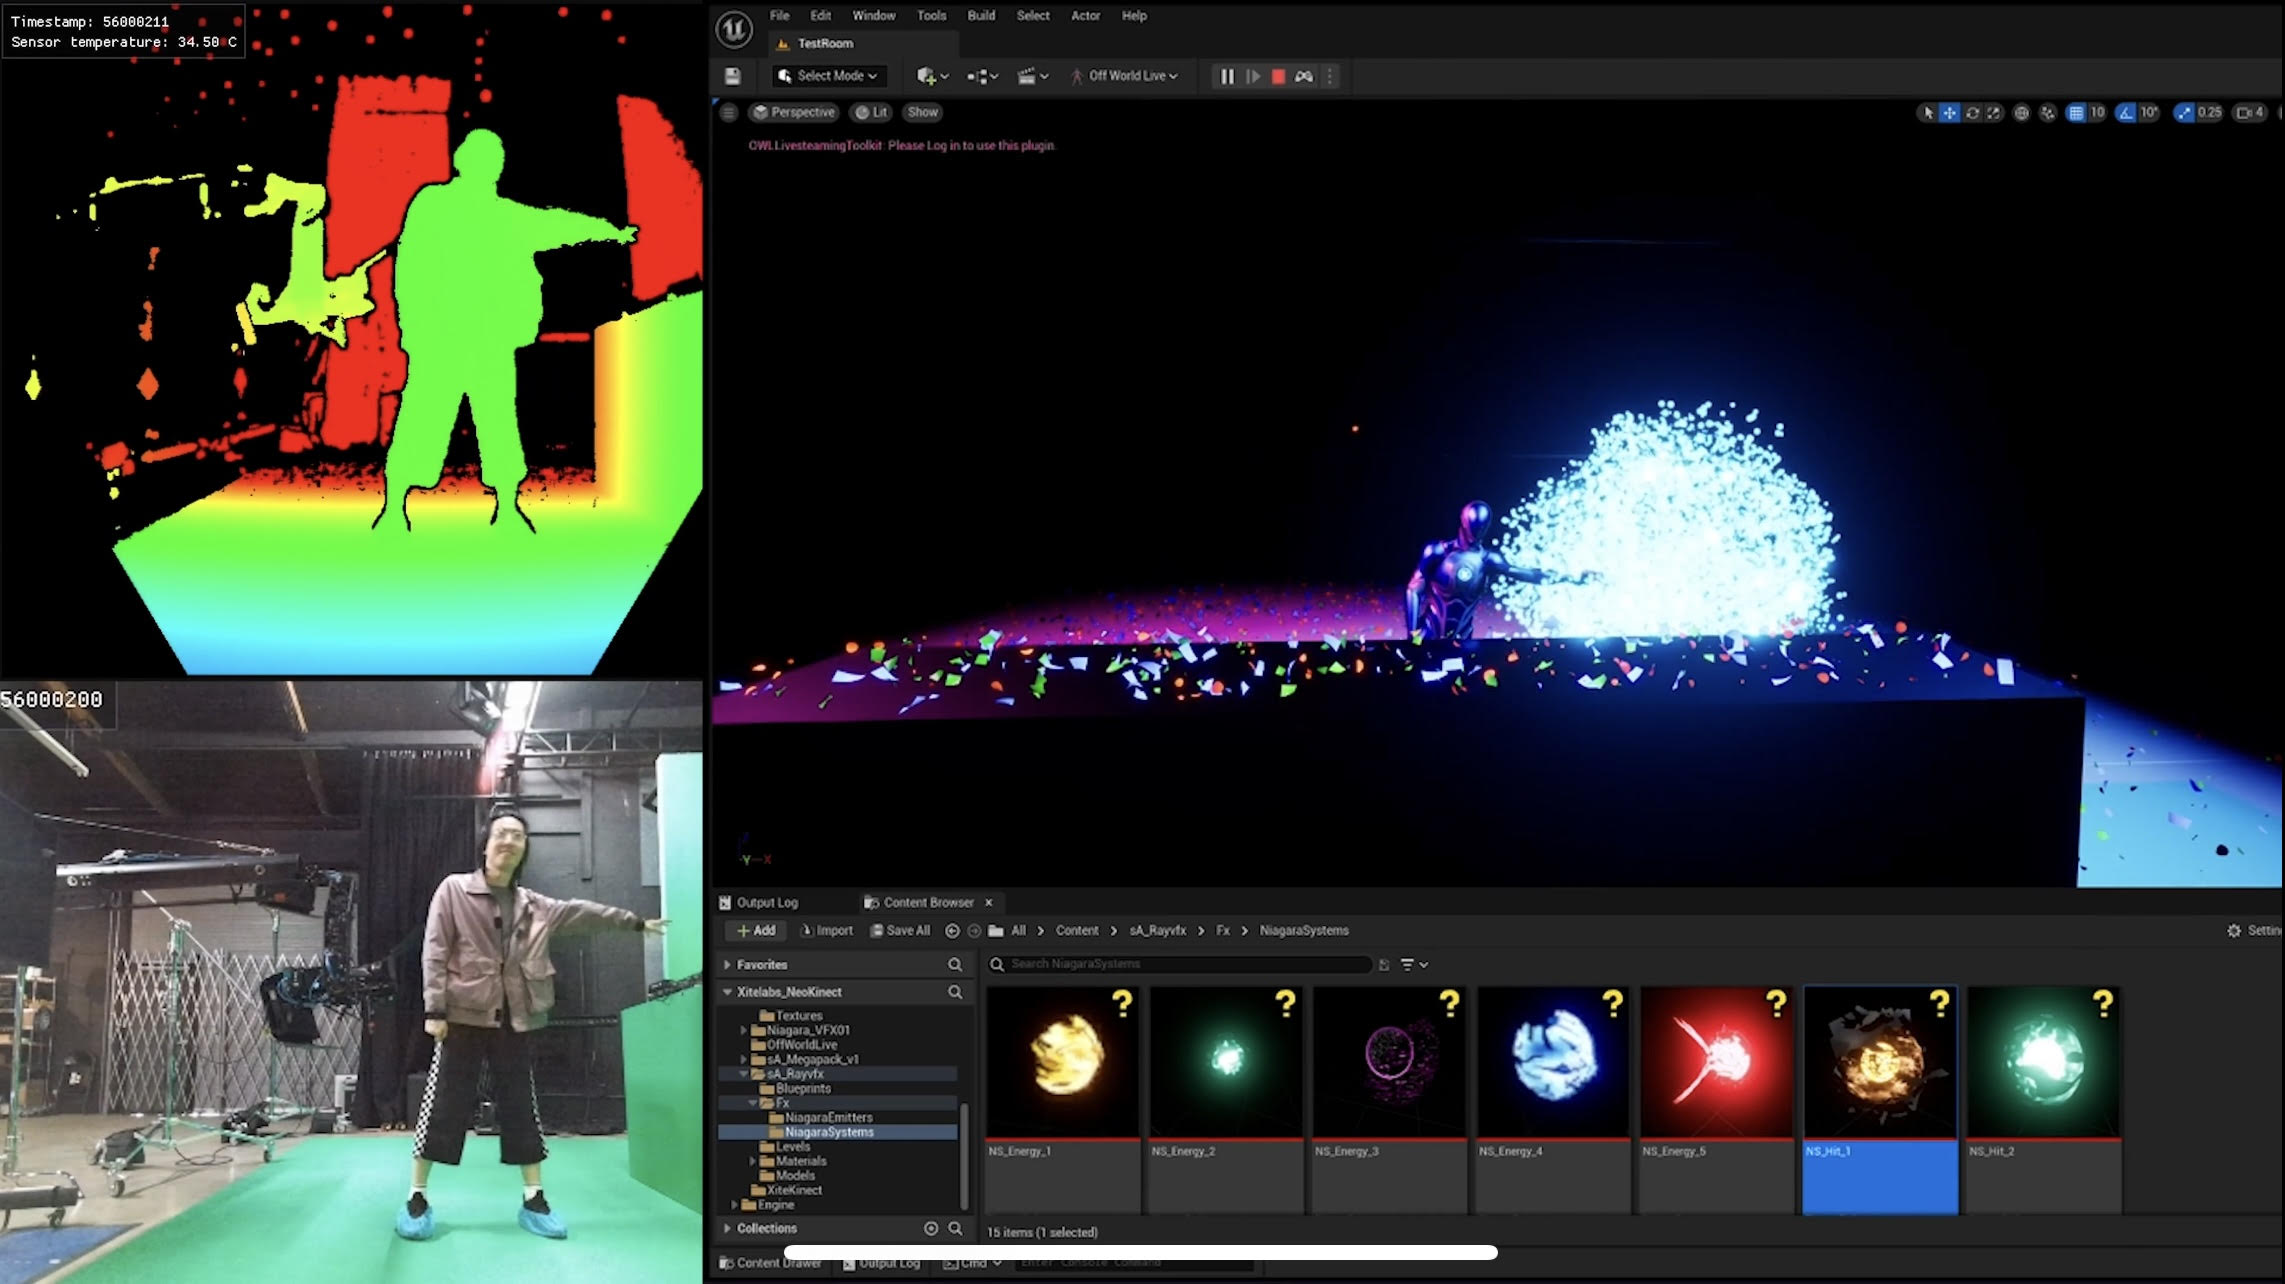Viewport: 2285px width, 1284px height.
Task: Toggle scale snapping in viewport
Action: 2184,112
